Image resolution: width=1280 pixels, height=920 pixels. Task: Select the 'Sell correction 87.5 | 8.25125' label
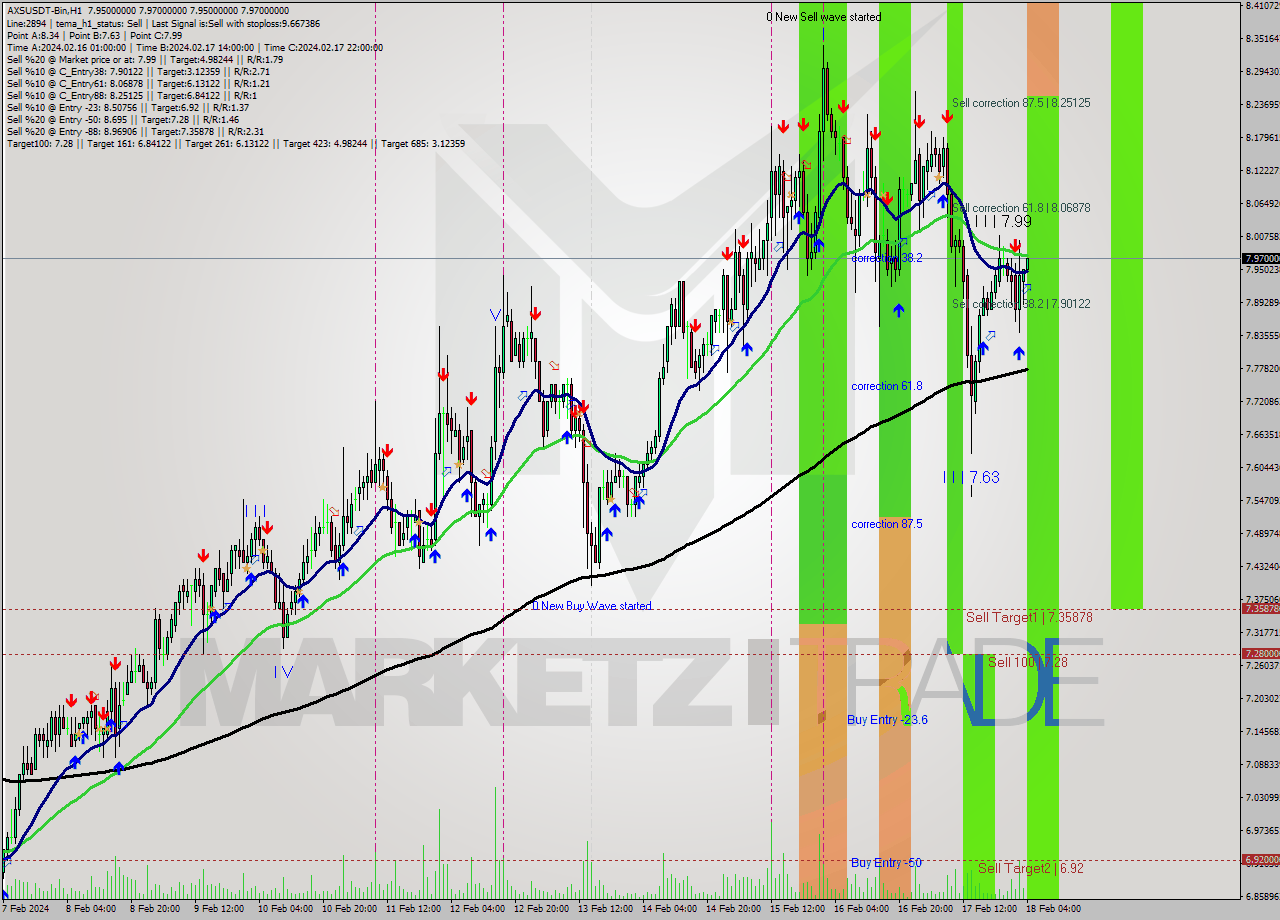[x=1021, y=103]
